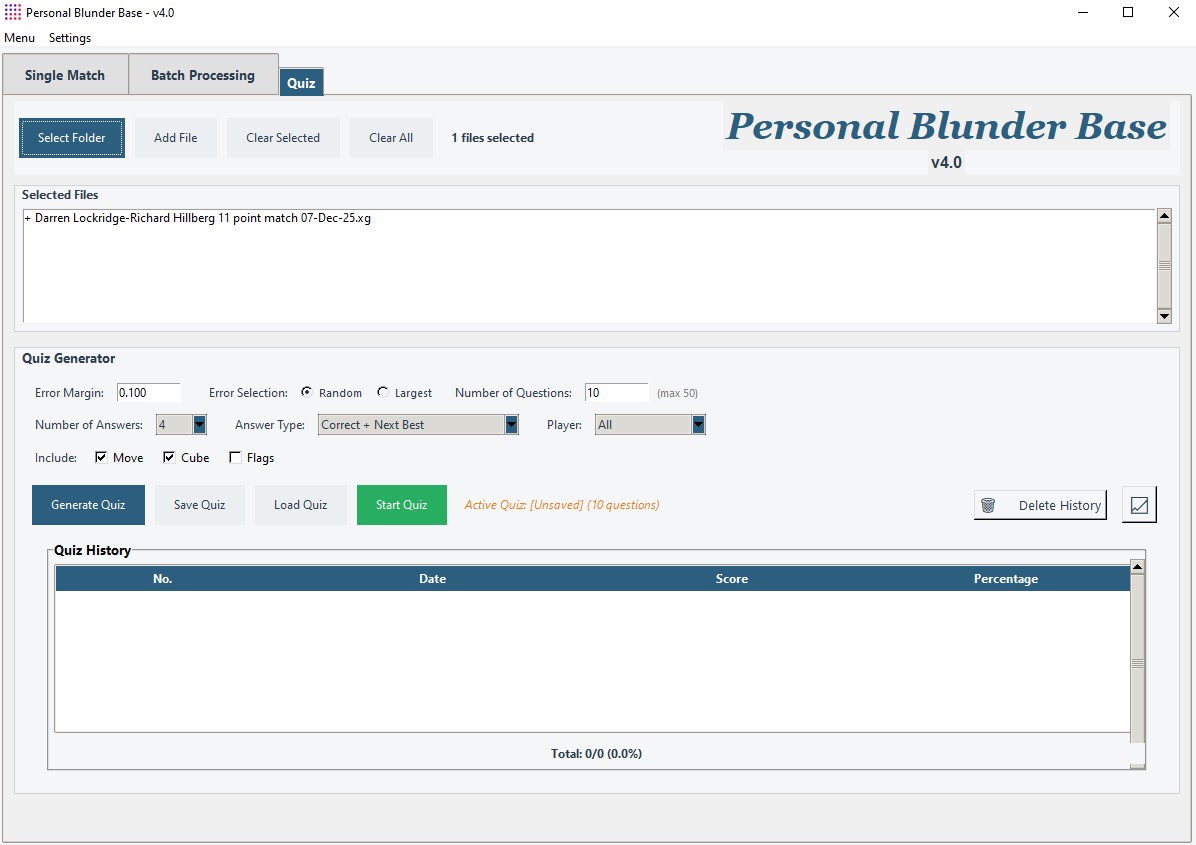Click the Quiz History scroll-up arrow
Viewport: 1196px width, 845px height.
(1137, 567)
